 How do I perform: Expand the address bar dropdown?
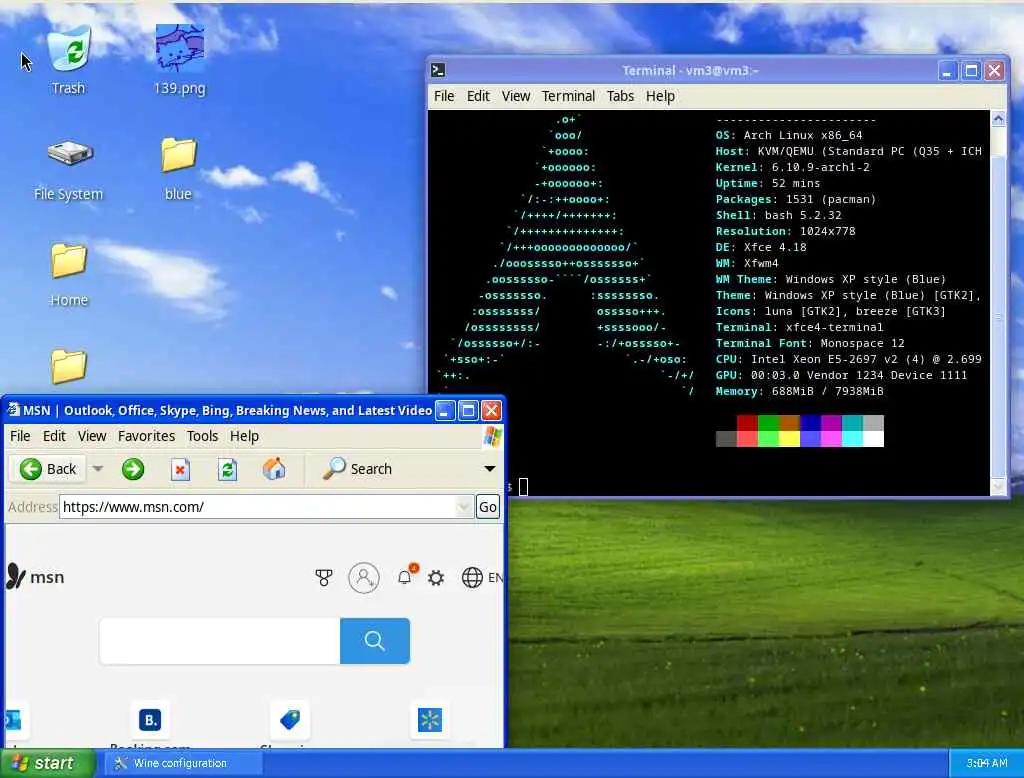point(464,507)
